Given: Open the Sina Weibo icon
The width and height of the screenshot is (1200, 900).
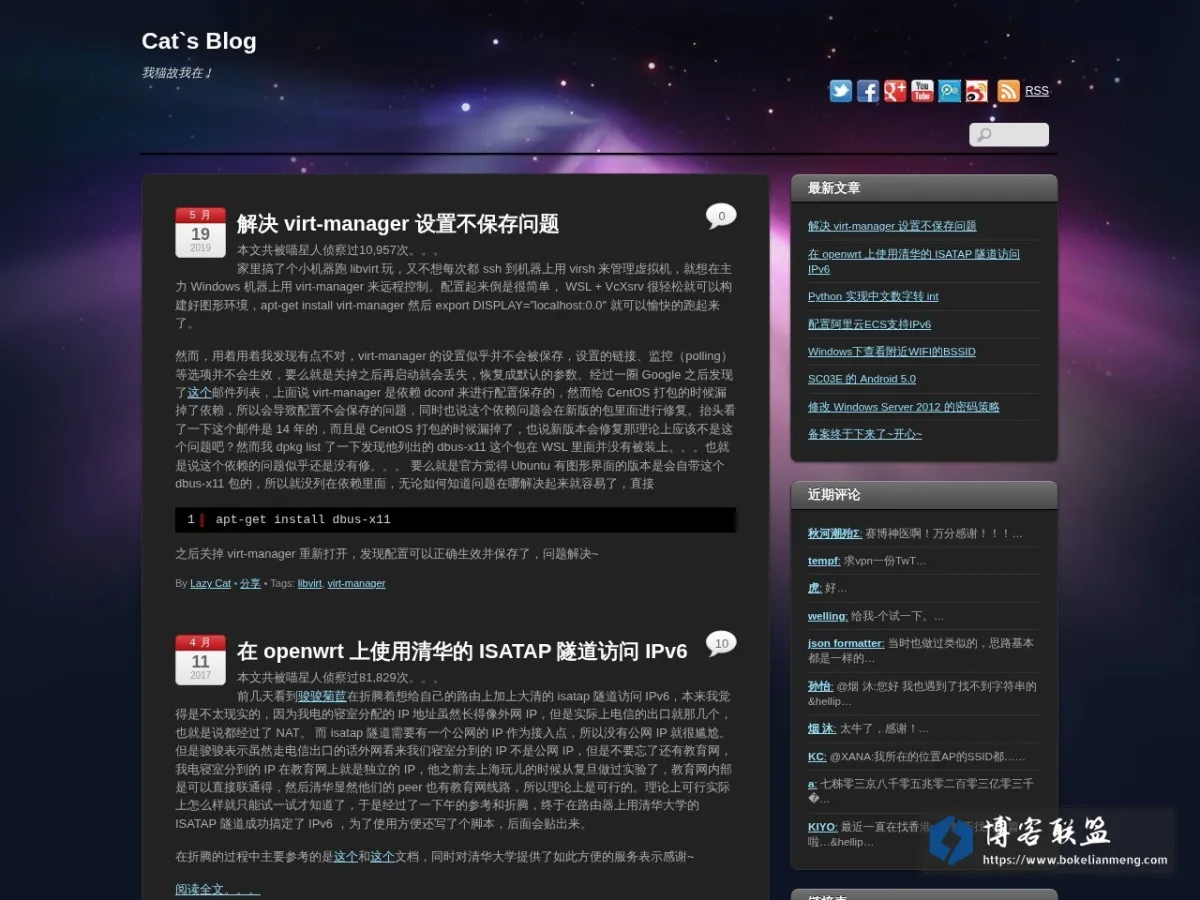Looking at the screenshot, I should pyautogui.click(x=977, y=91).
